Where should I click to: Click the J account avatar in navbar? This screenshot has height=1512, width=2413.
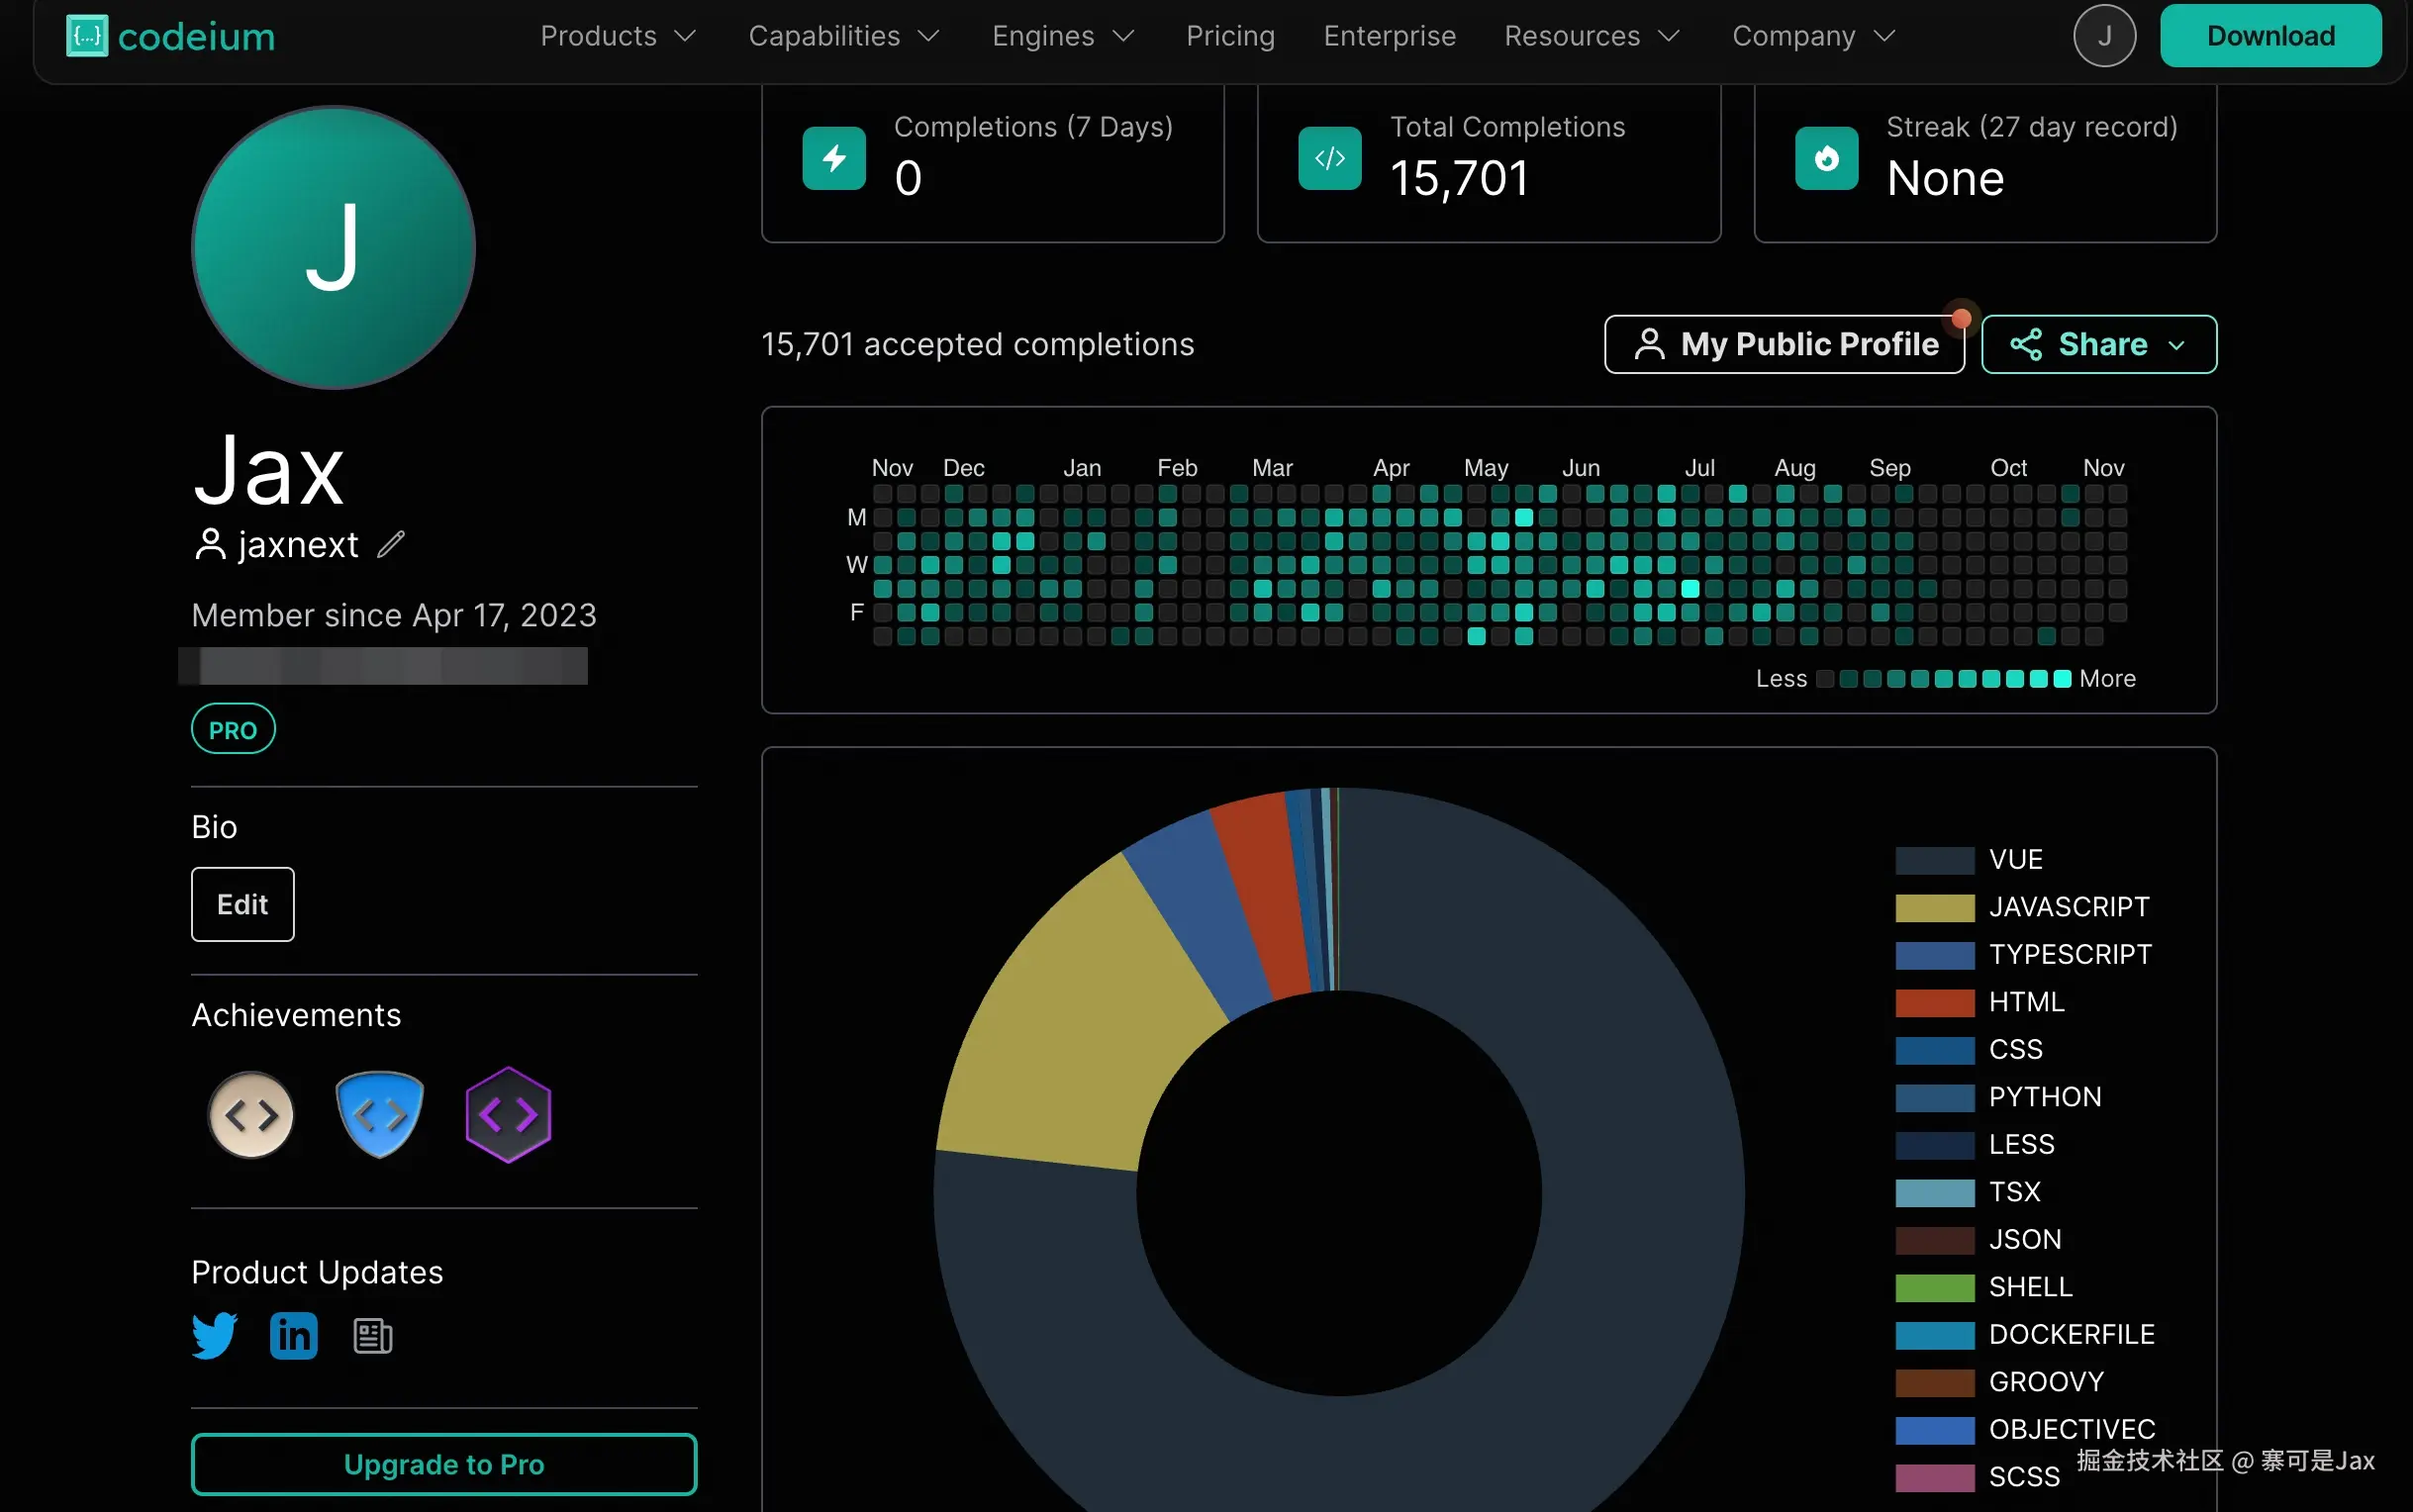[x=2104, y=36]
